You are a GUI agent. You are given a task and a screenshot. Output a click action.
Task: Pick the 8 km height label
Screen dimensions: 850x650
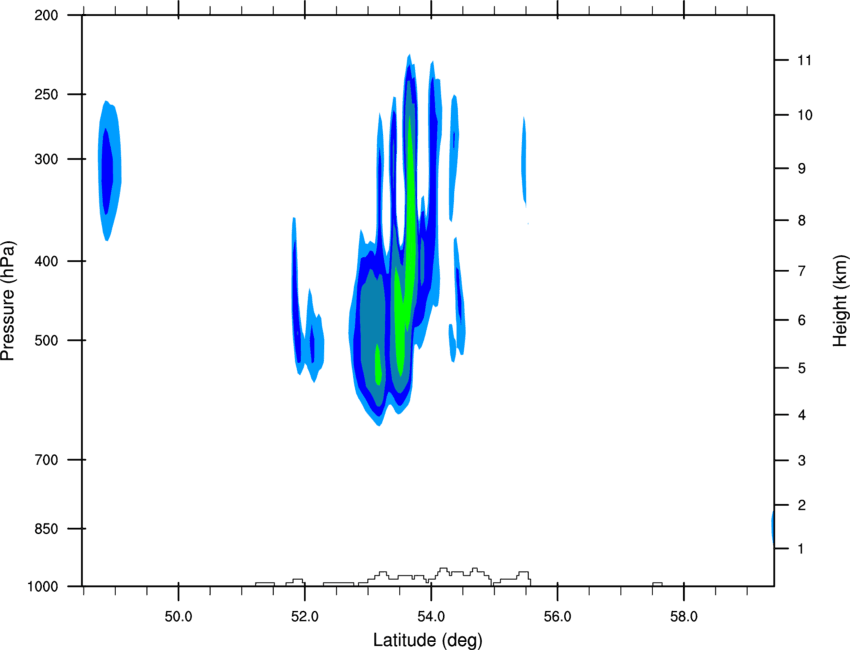tap(802, 221)
